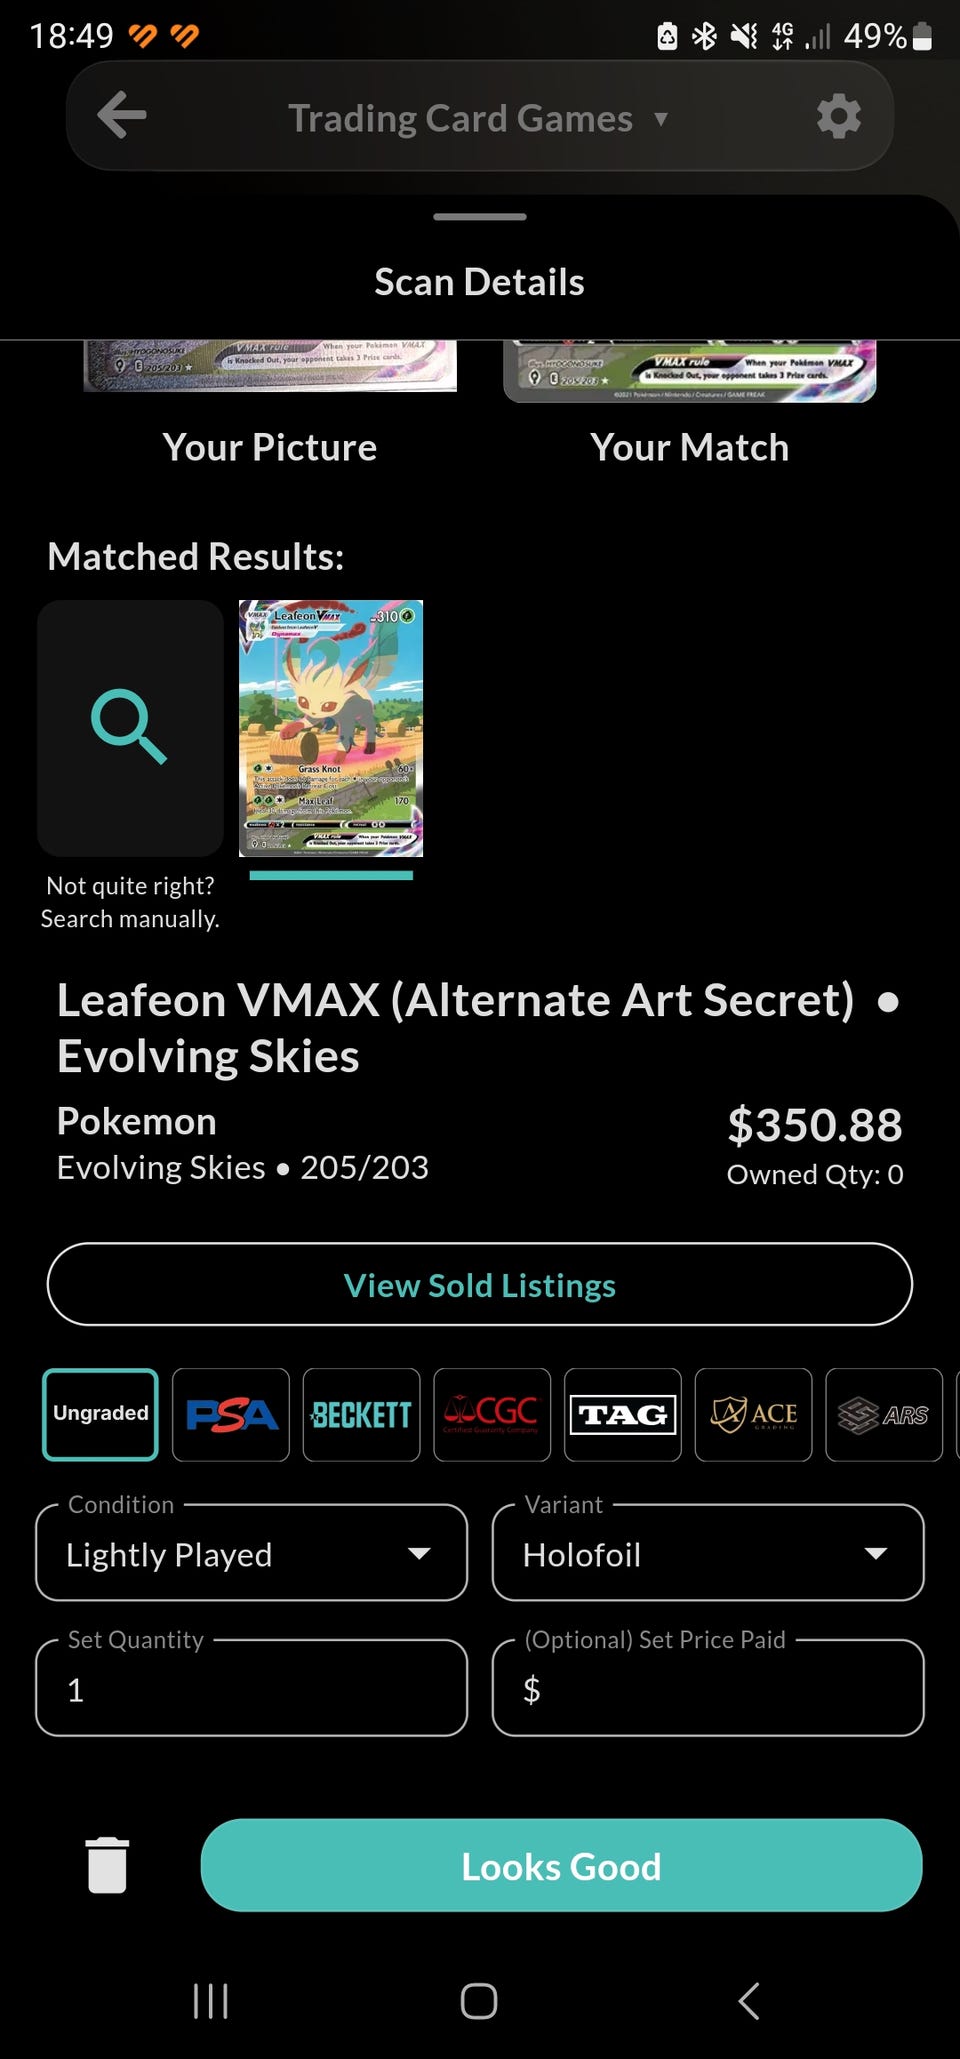Focus the Set Quantity field

coord(251,1688)
